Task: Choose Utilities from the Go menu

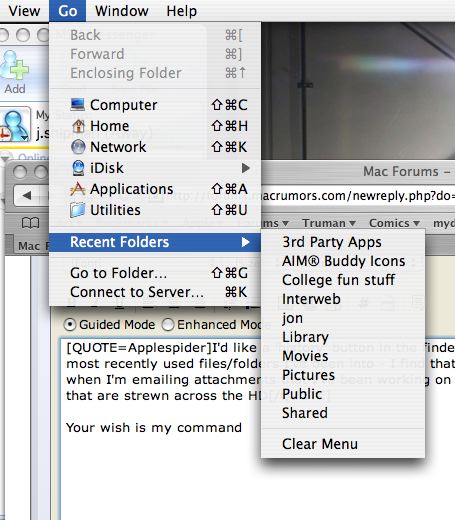Action: pyautogui.click(x=155, y=210)
